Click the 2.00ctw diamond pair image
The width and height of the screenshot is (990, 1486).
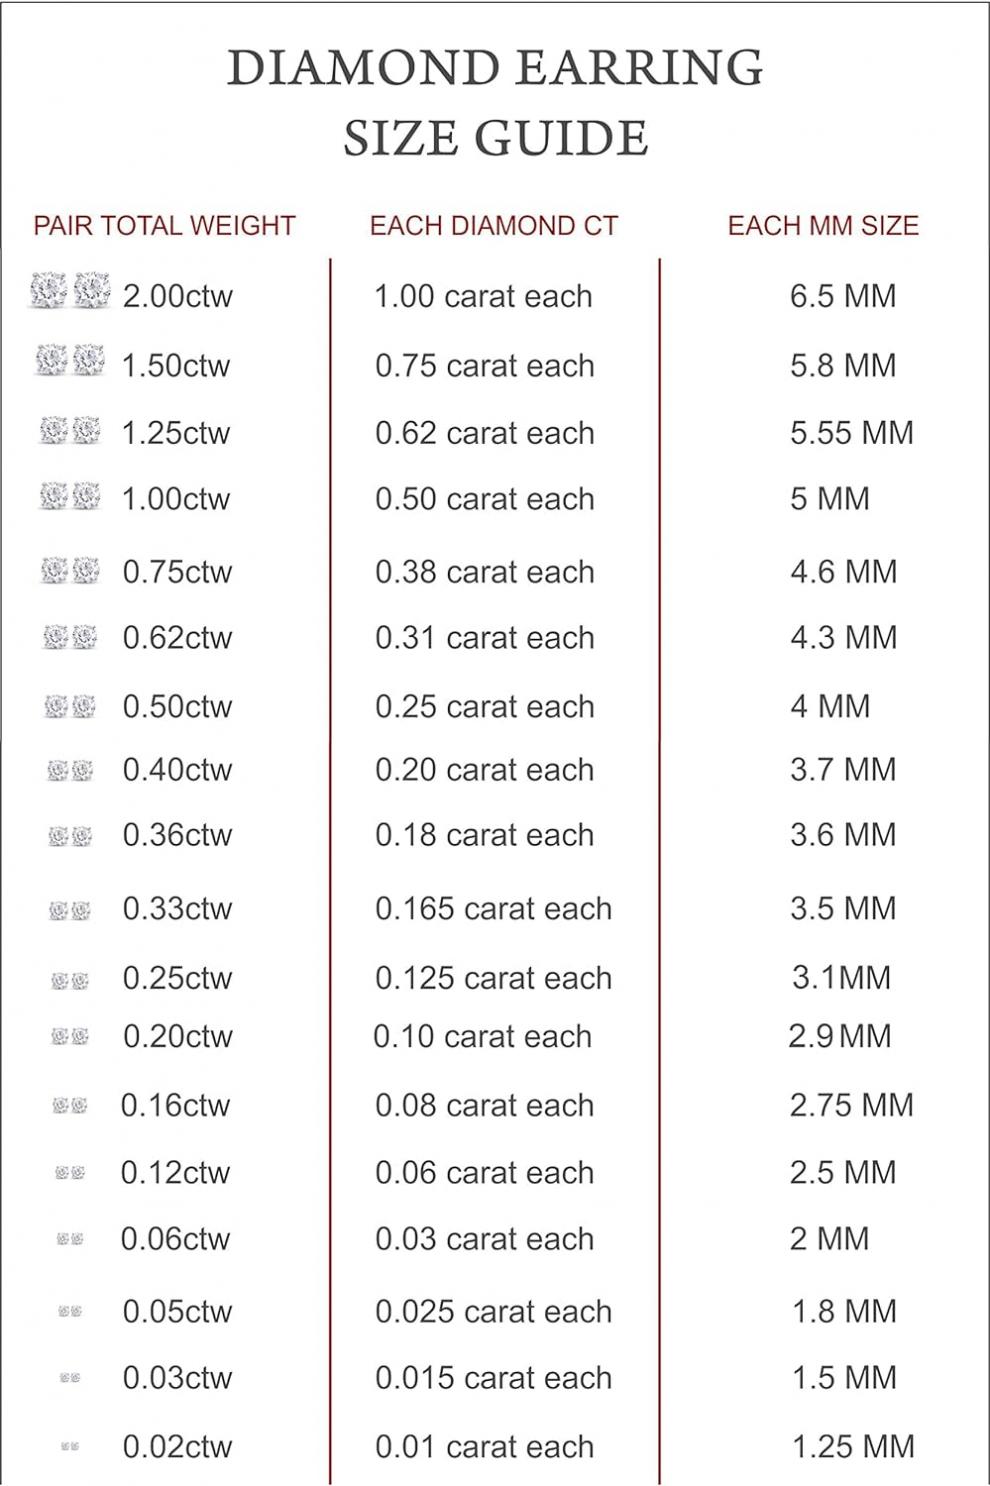pyautogui.click(x=70, y=290)
